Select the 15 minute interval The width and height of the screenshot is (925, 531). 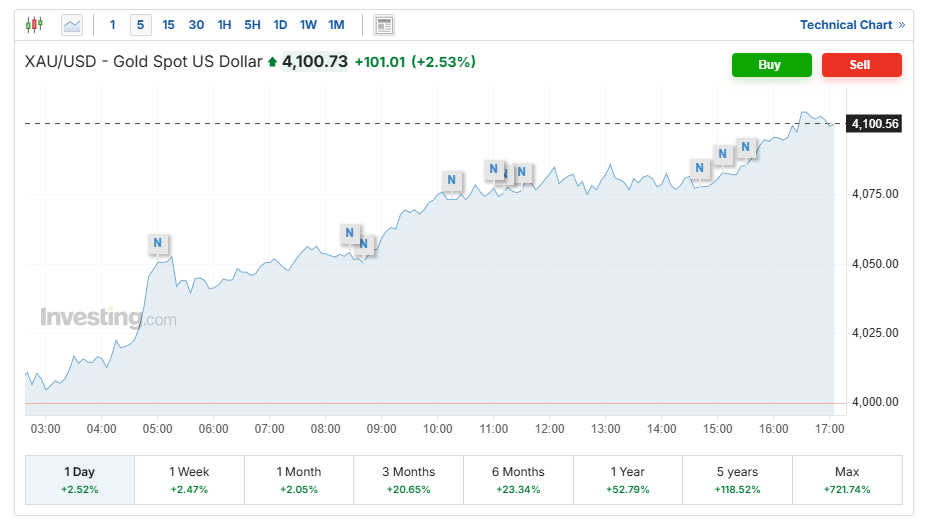click(168, 25)
